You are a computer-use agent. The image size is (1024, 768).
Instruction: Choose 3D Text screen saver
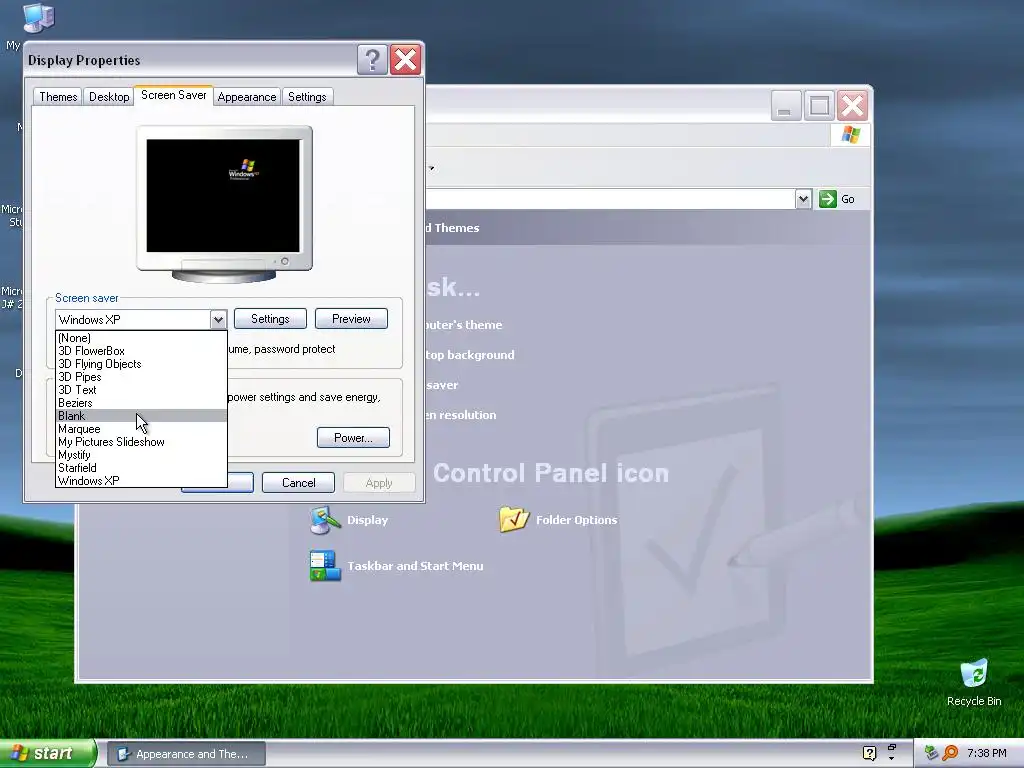point(141,390)
